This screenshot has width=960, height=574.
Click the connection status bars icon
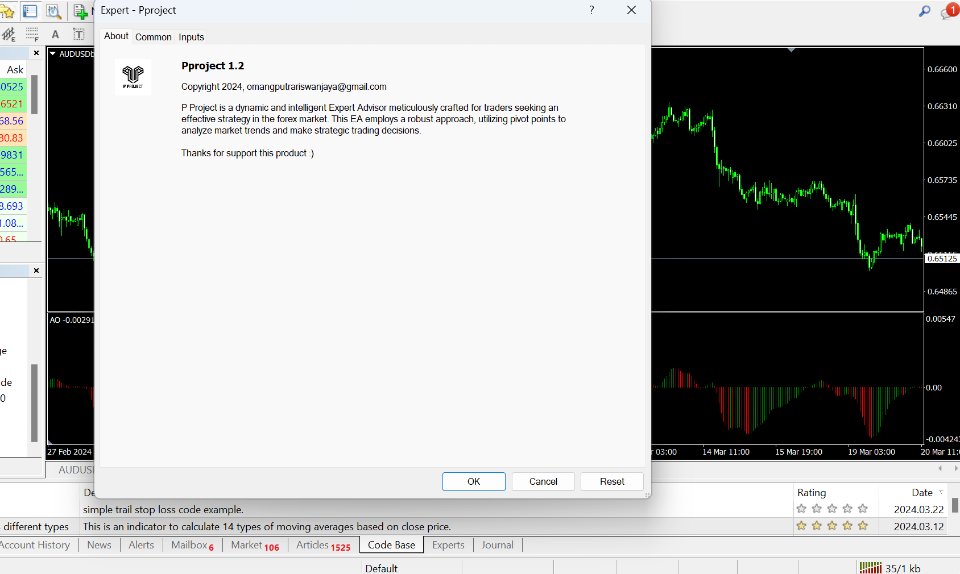pos(870,568)
